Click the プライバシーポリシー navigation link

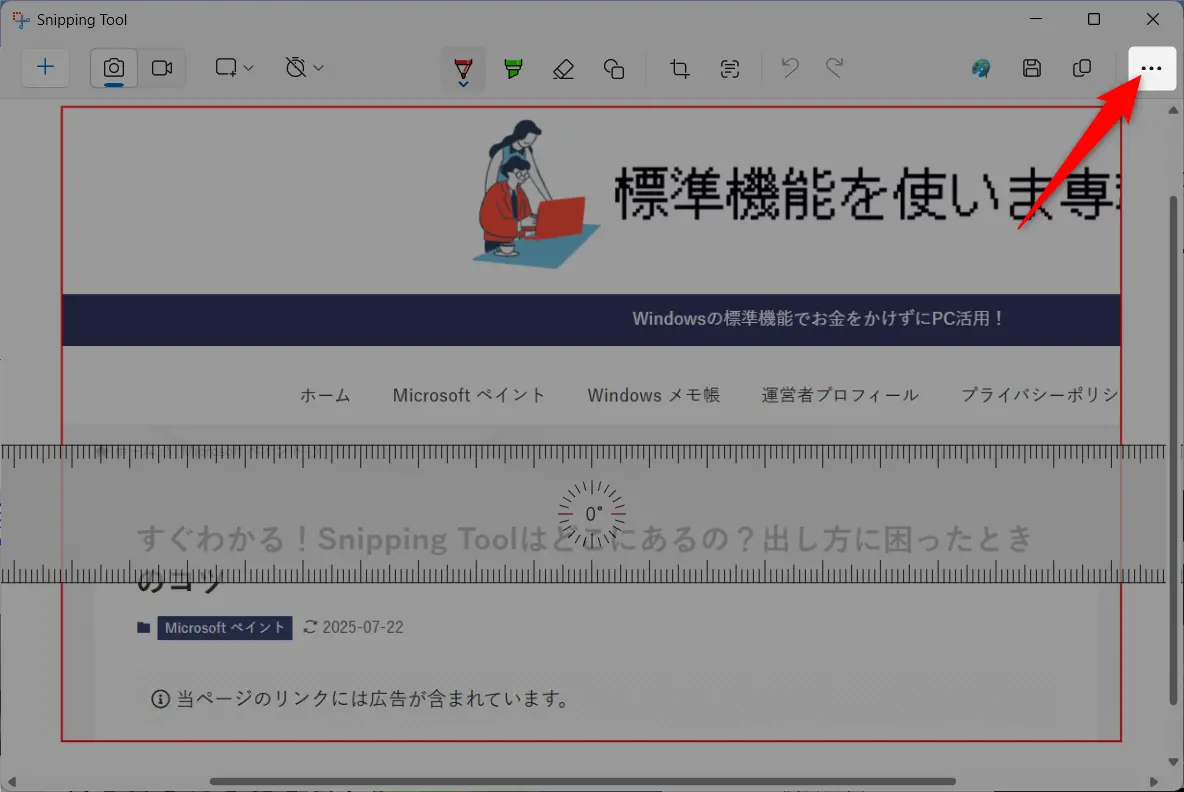pos(1040,395)
